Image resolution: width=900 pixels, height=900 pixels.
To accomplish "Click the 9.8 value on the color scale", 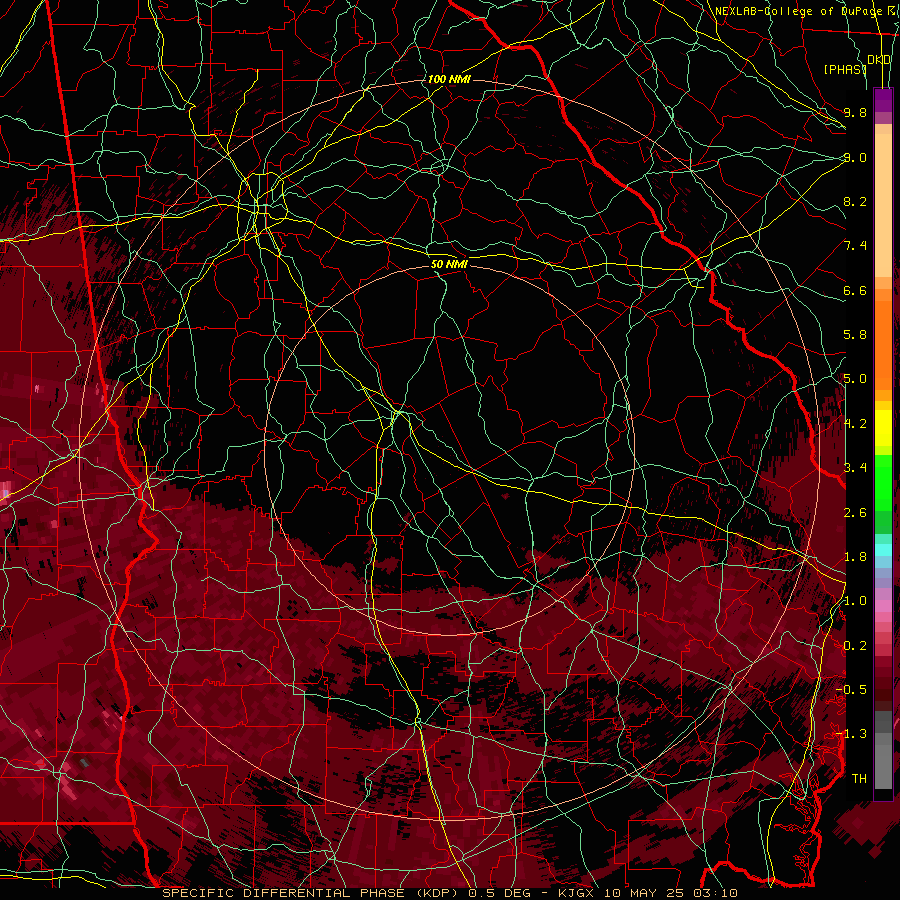I will 855,112.
